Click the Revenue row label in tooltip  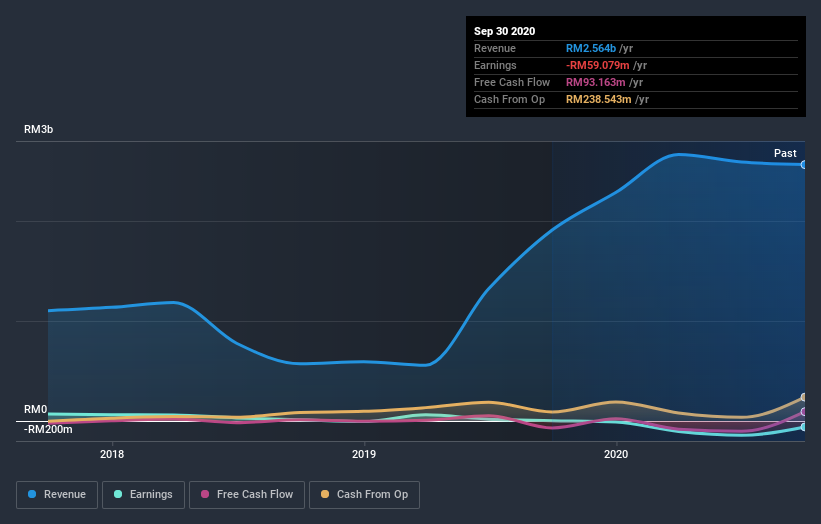pyautogui.click(x=495, y=49)
